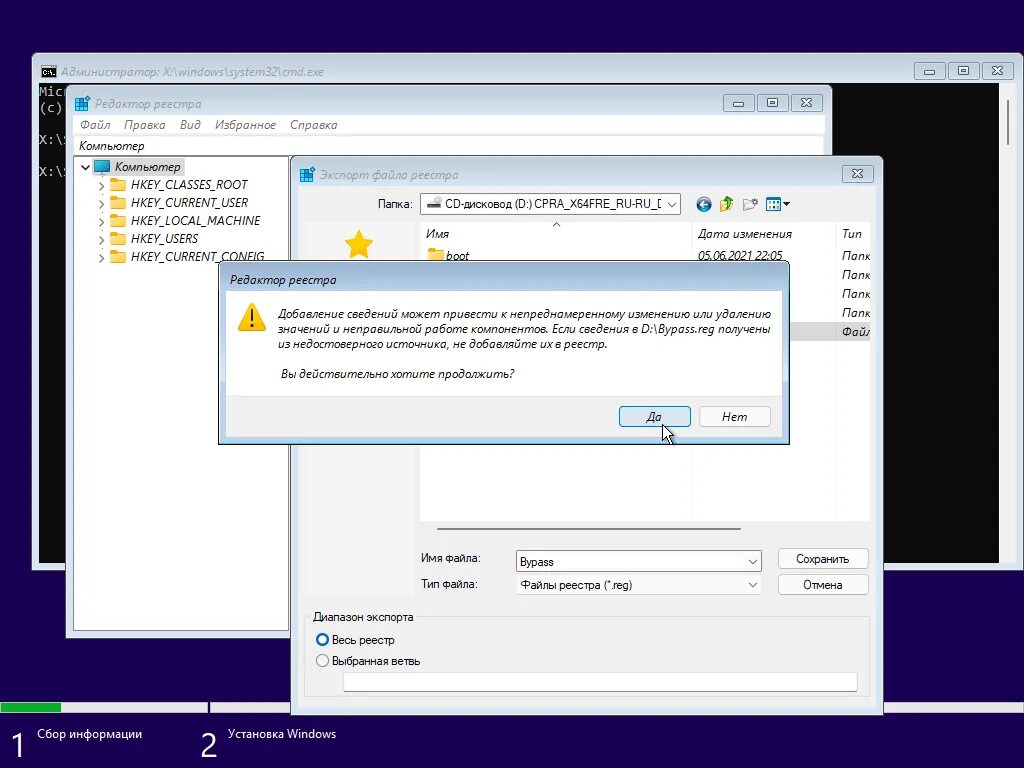Image resolution: width=1024 pixels, height=768 pixels.
Task: Minimize the Редактор реестра window
Action: coord(739,103)
